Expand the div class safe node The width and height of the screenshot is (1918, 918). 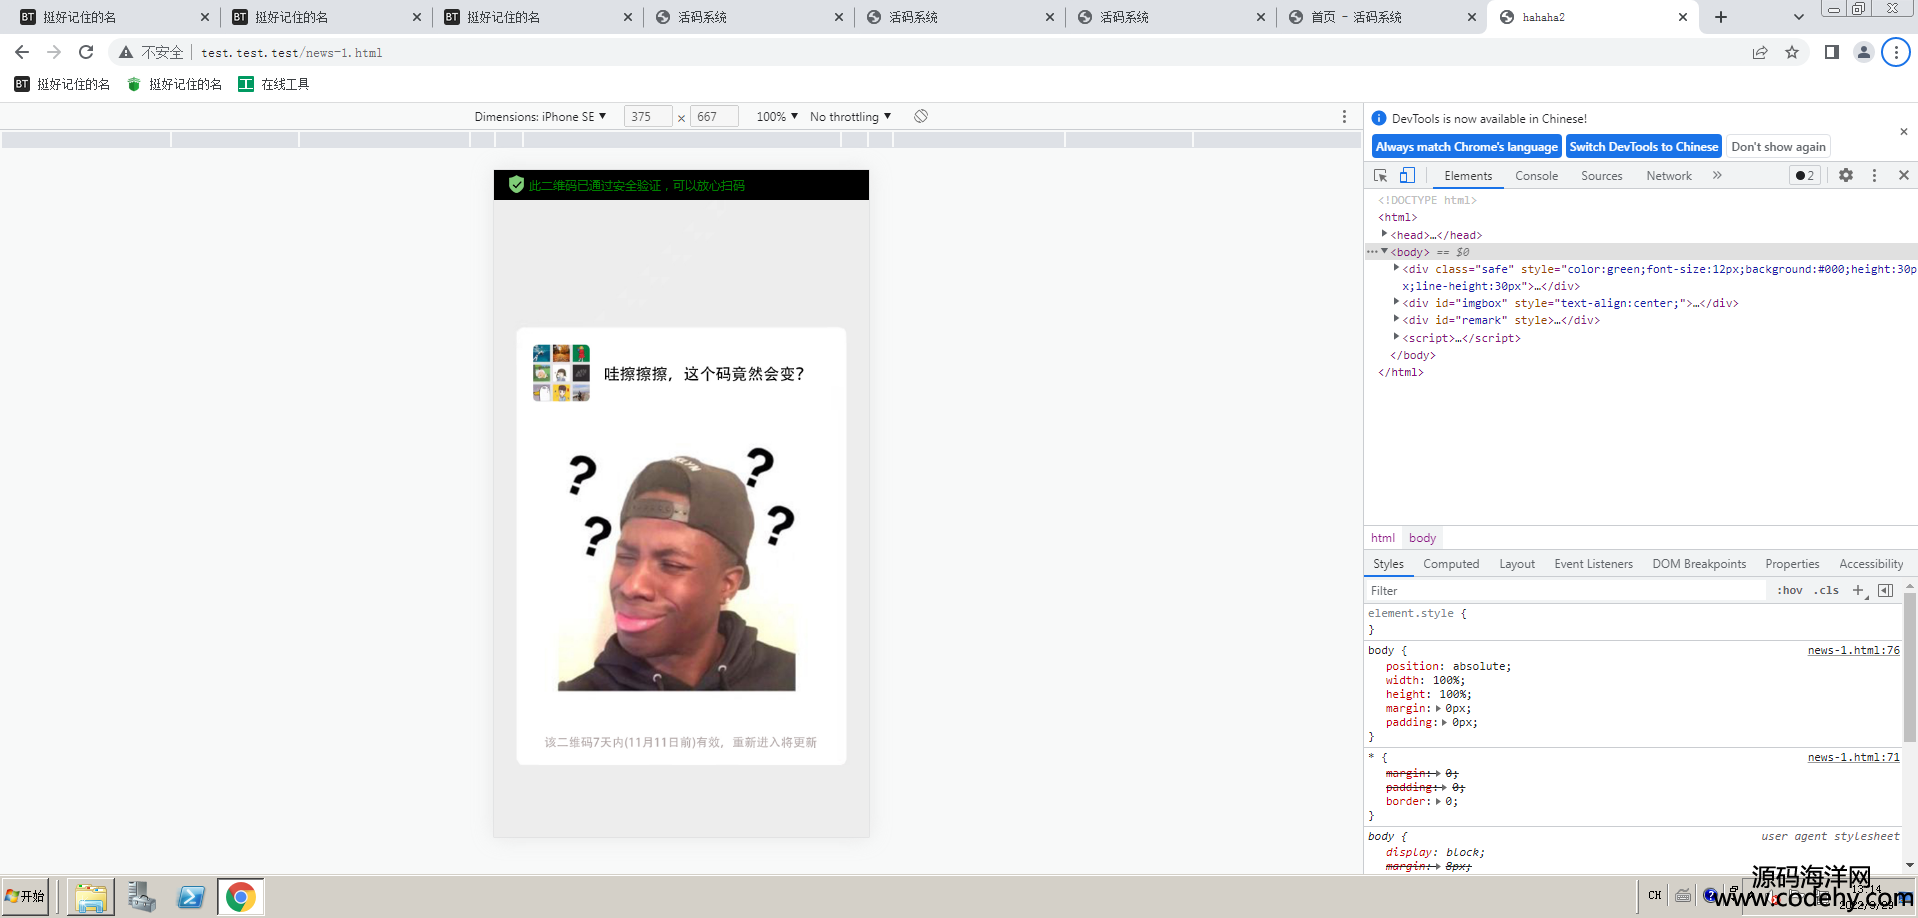click(x=1396, y=268)
